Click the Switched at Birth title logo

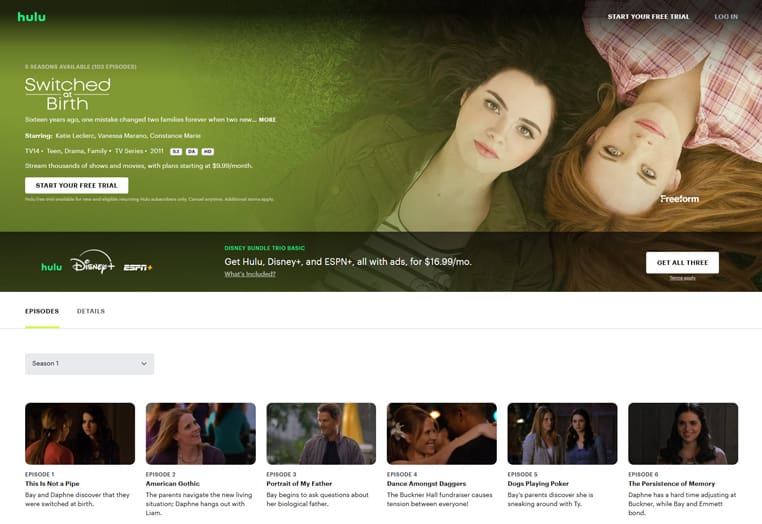(x=68, y=94)
